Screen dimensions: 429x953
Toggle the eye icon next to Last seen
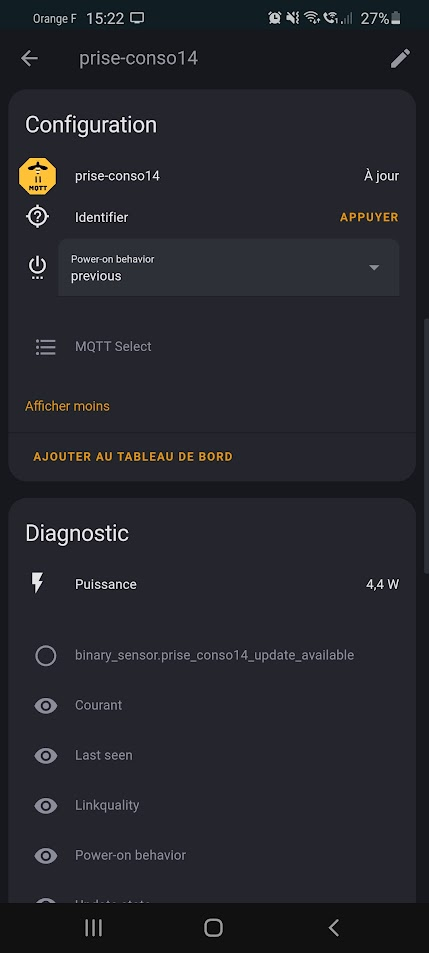[46, 755]
